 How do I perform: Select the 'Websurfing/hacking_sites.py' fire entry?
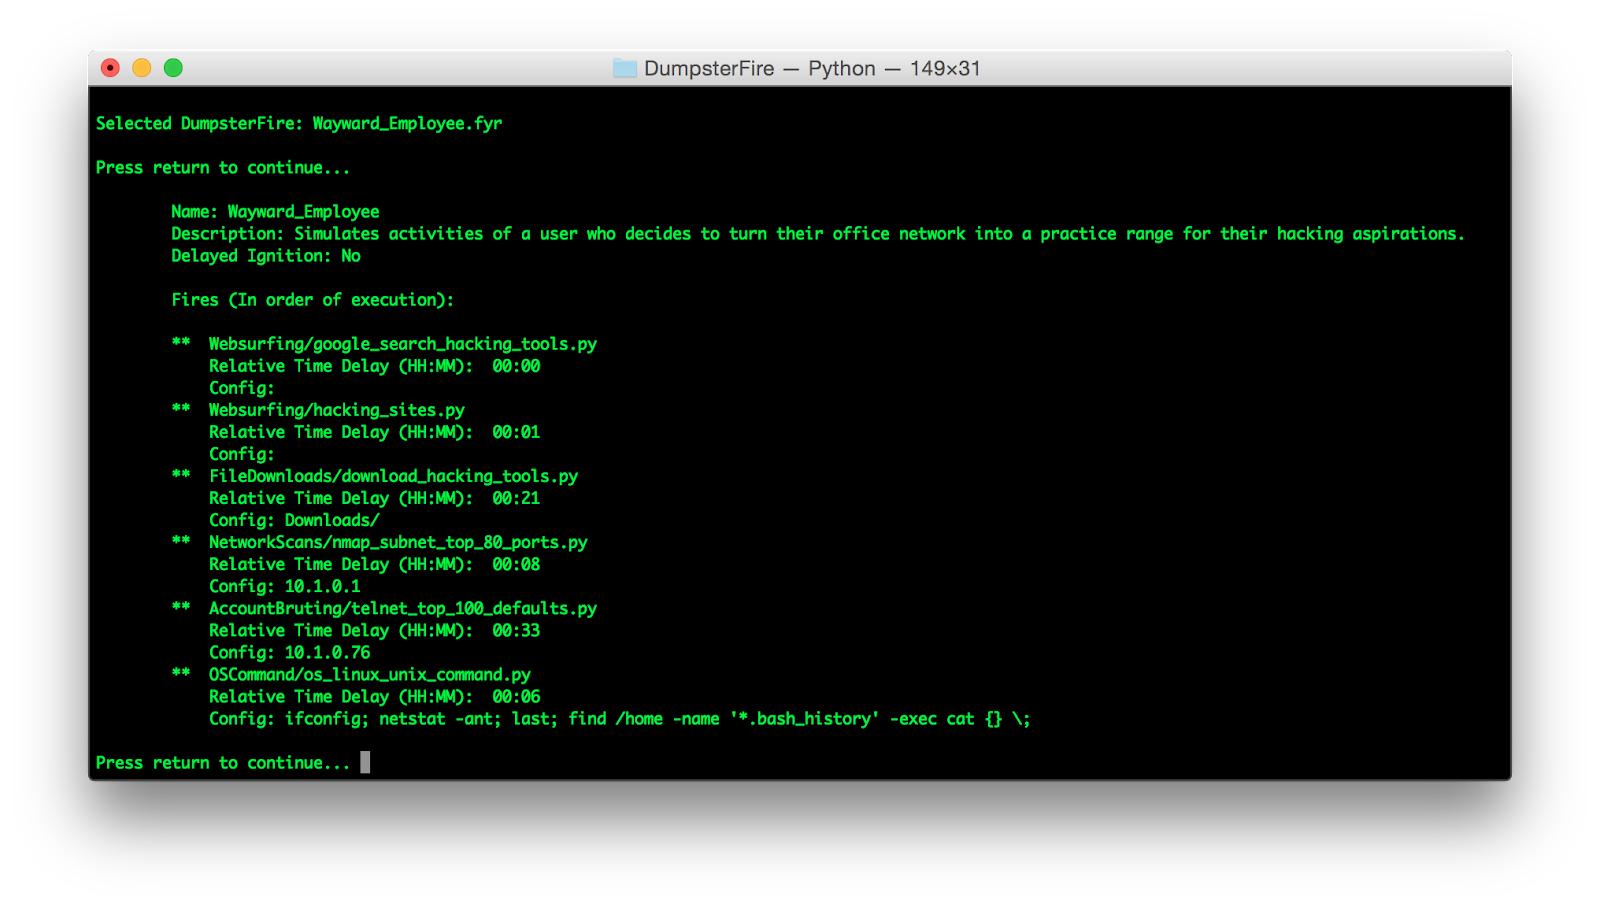pos(337,409)
